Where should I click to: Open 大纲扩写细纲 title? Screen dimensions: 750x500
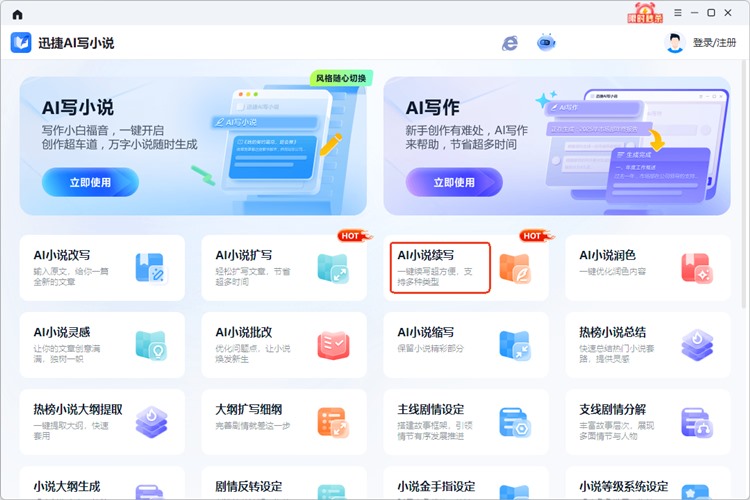click(x=249, y=409)
